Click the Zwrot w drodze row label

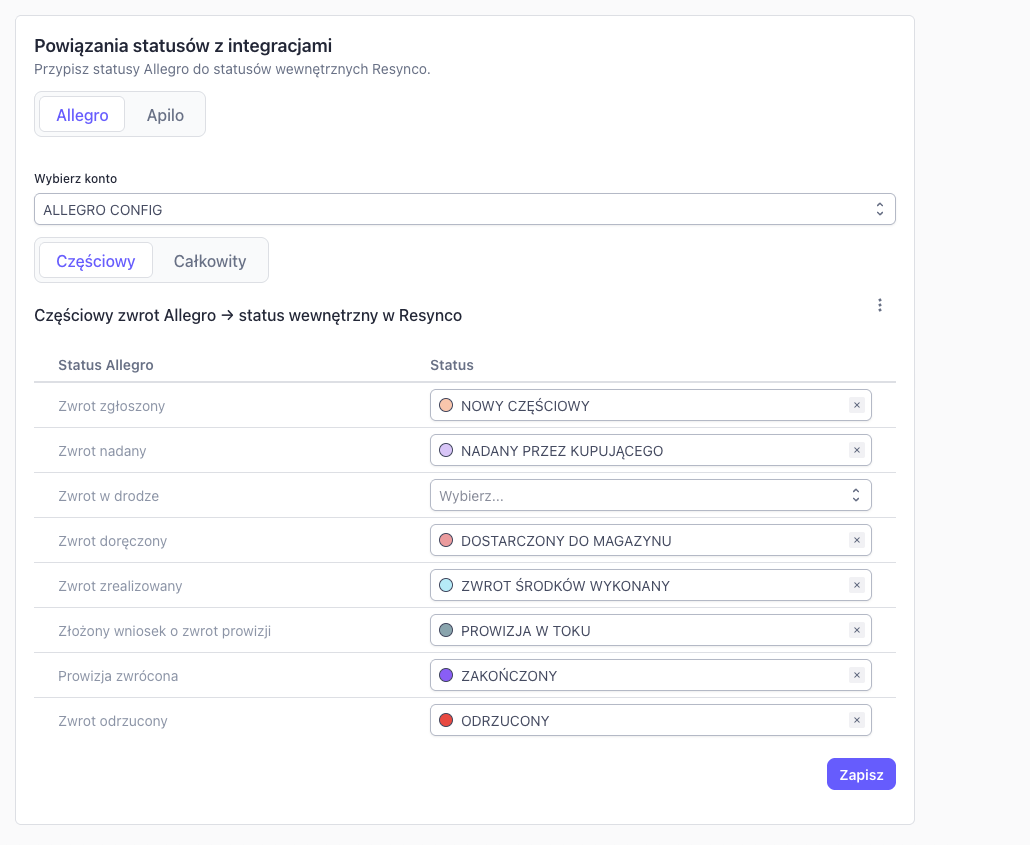point(108,496)
